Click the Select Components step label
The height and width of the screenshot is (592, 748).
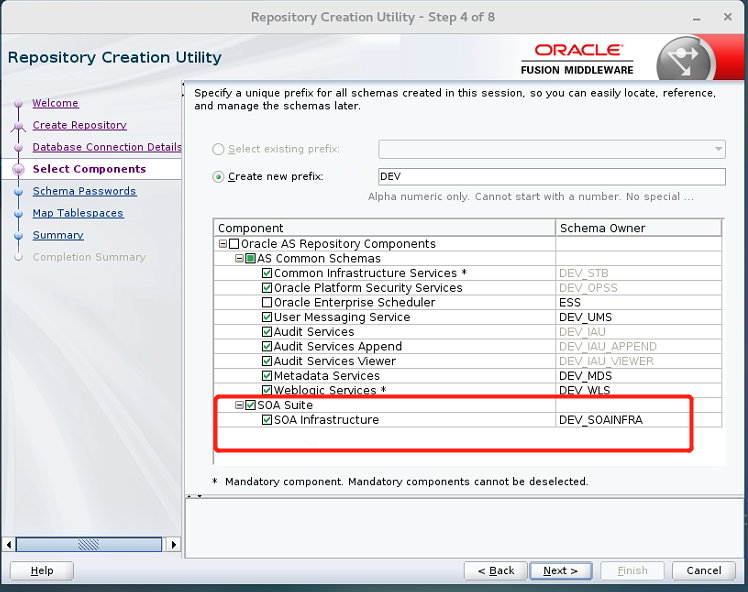[89, 169]
